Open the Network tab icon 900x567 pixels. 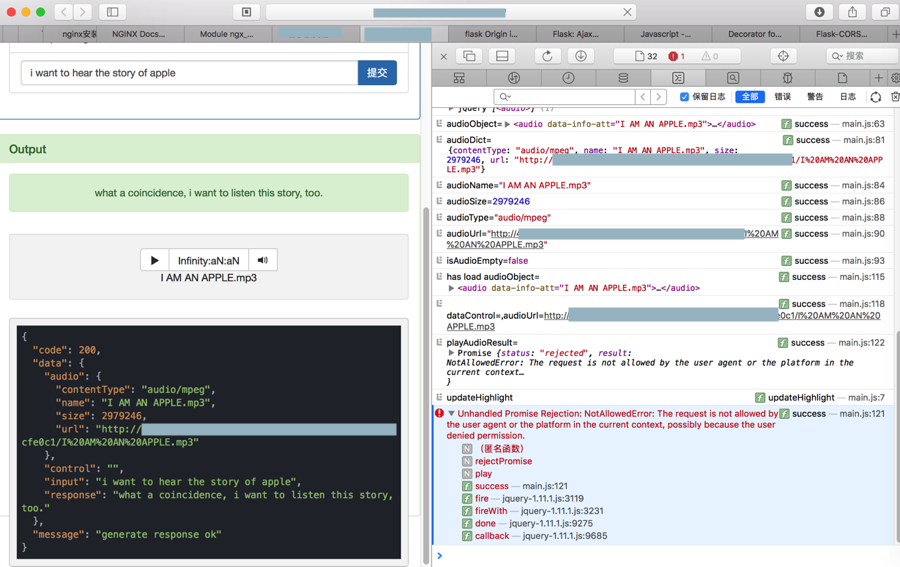coord(514,78)
